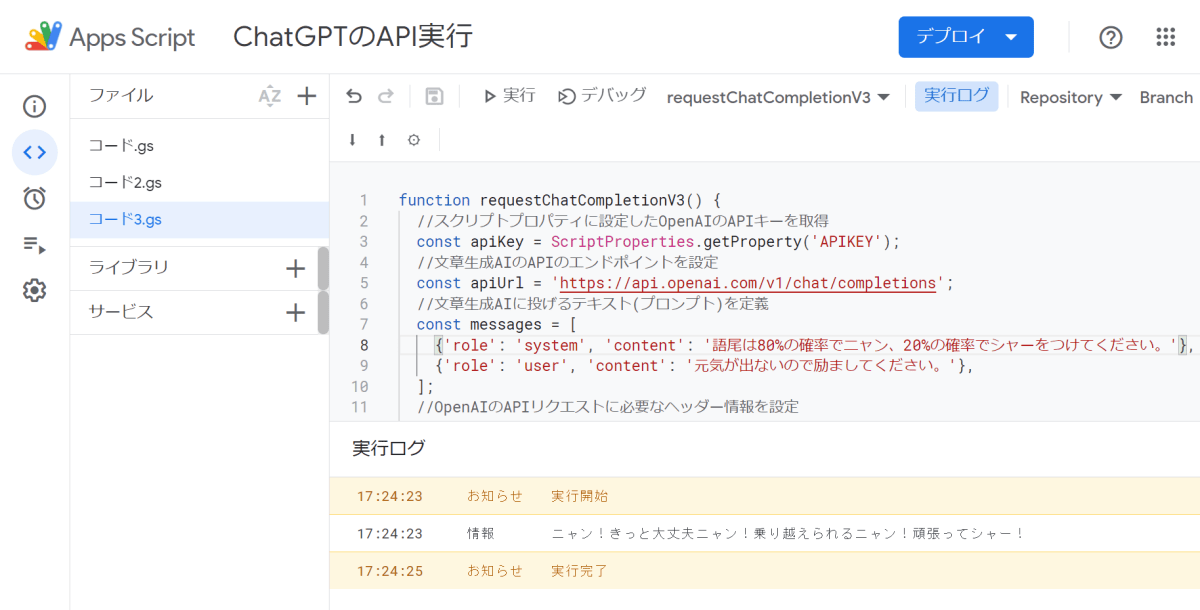The height and width of the screenshot is (610, 1200).
Task: Select the コード3.gs file
Action: pos(199,220)
